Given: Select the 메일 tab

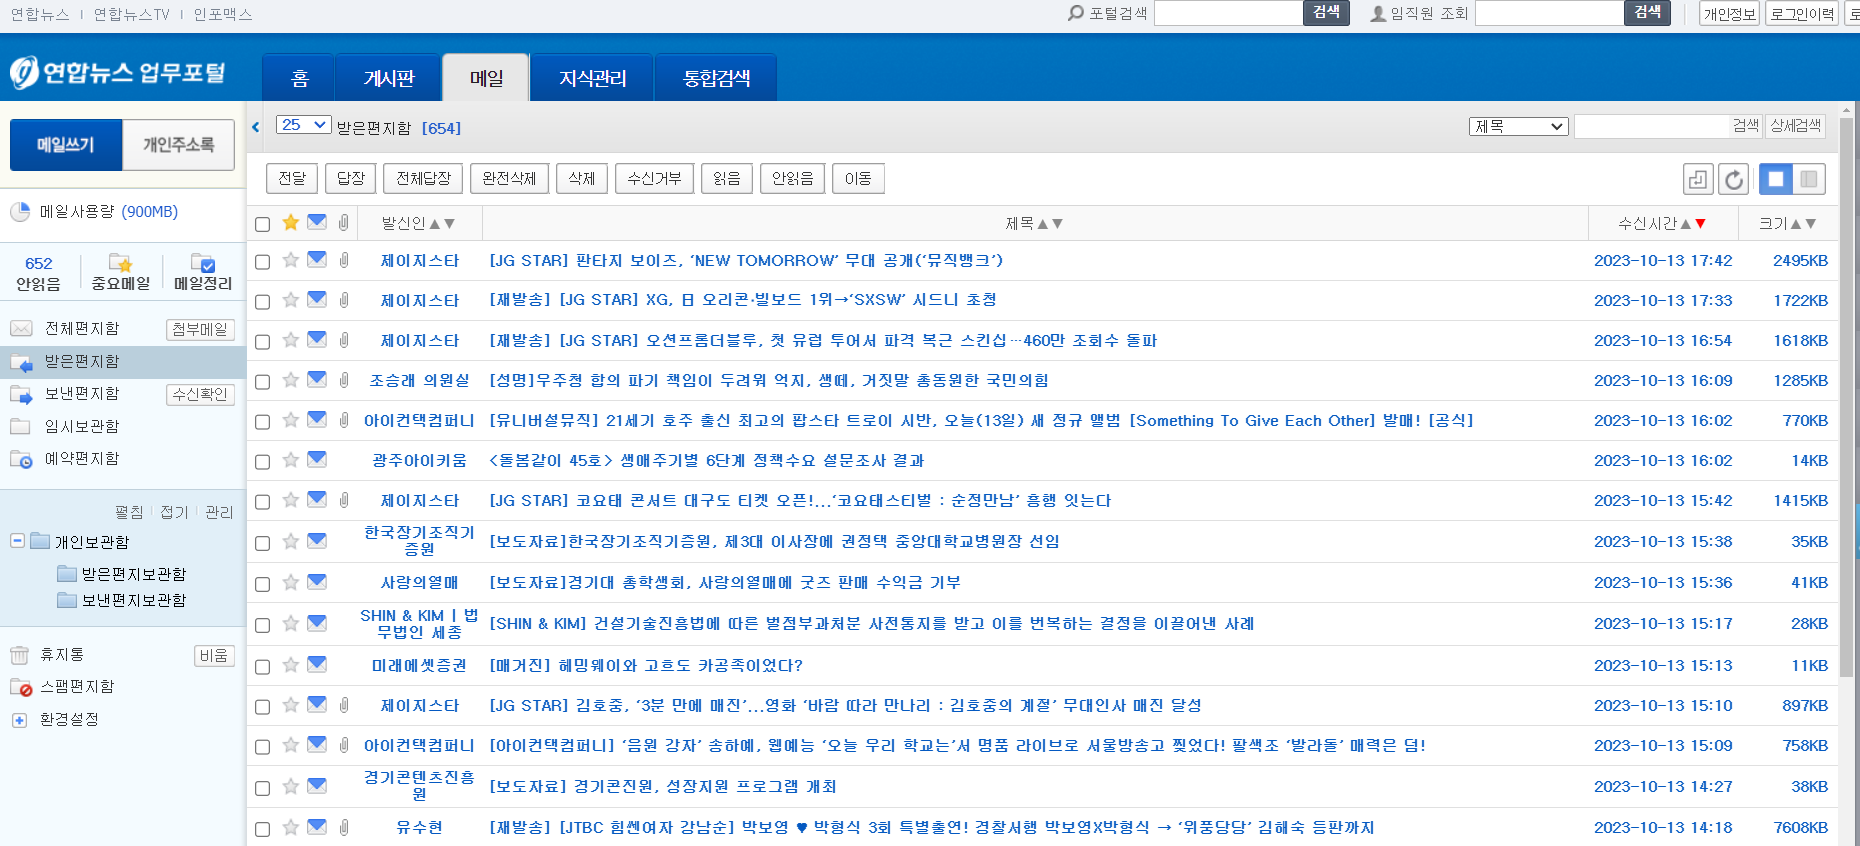Looking at the screenshot, I should pyautogui.click(x=486, y=78).
